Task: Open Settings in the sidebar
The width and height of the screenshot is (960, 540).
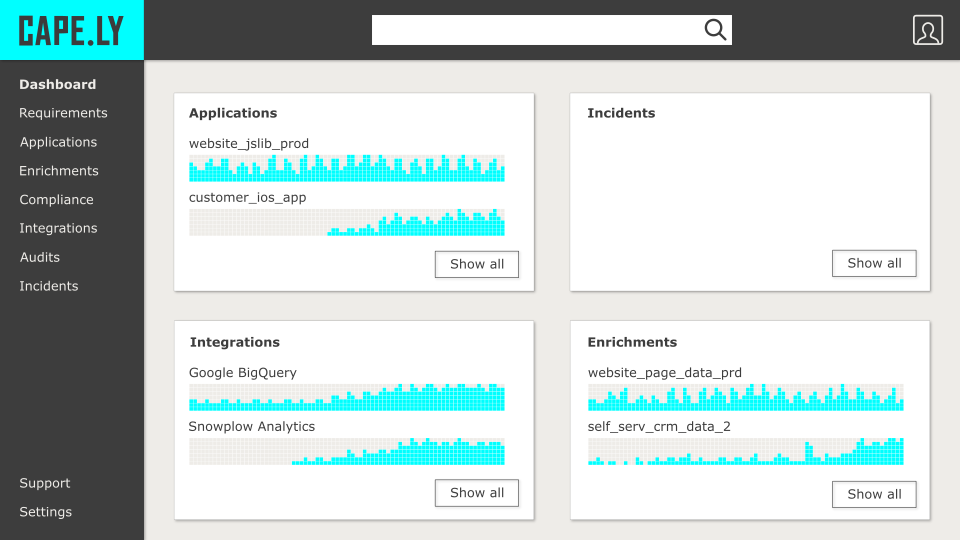Action: point(46,512)
